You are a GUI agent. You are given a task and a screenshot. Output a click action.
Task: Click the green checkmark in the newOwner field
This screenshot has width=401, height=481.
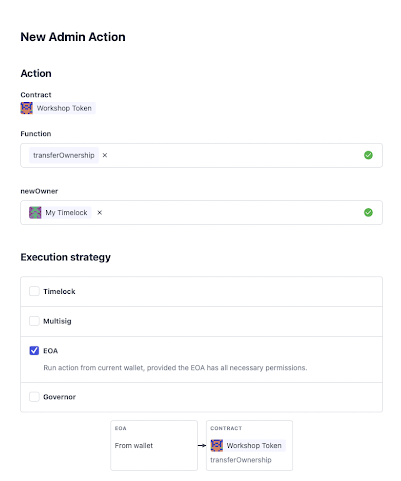point(368,212)
